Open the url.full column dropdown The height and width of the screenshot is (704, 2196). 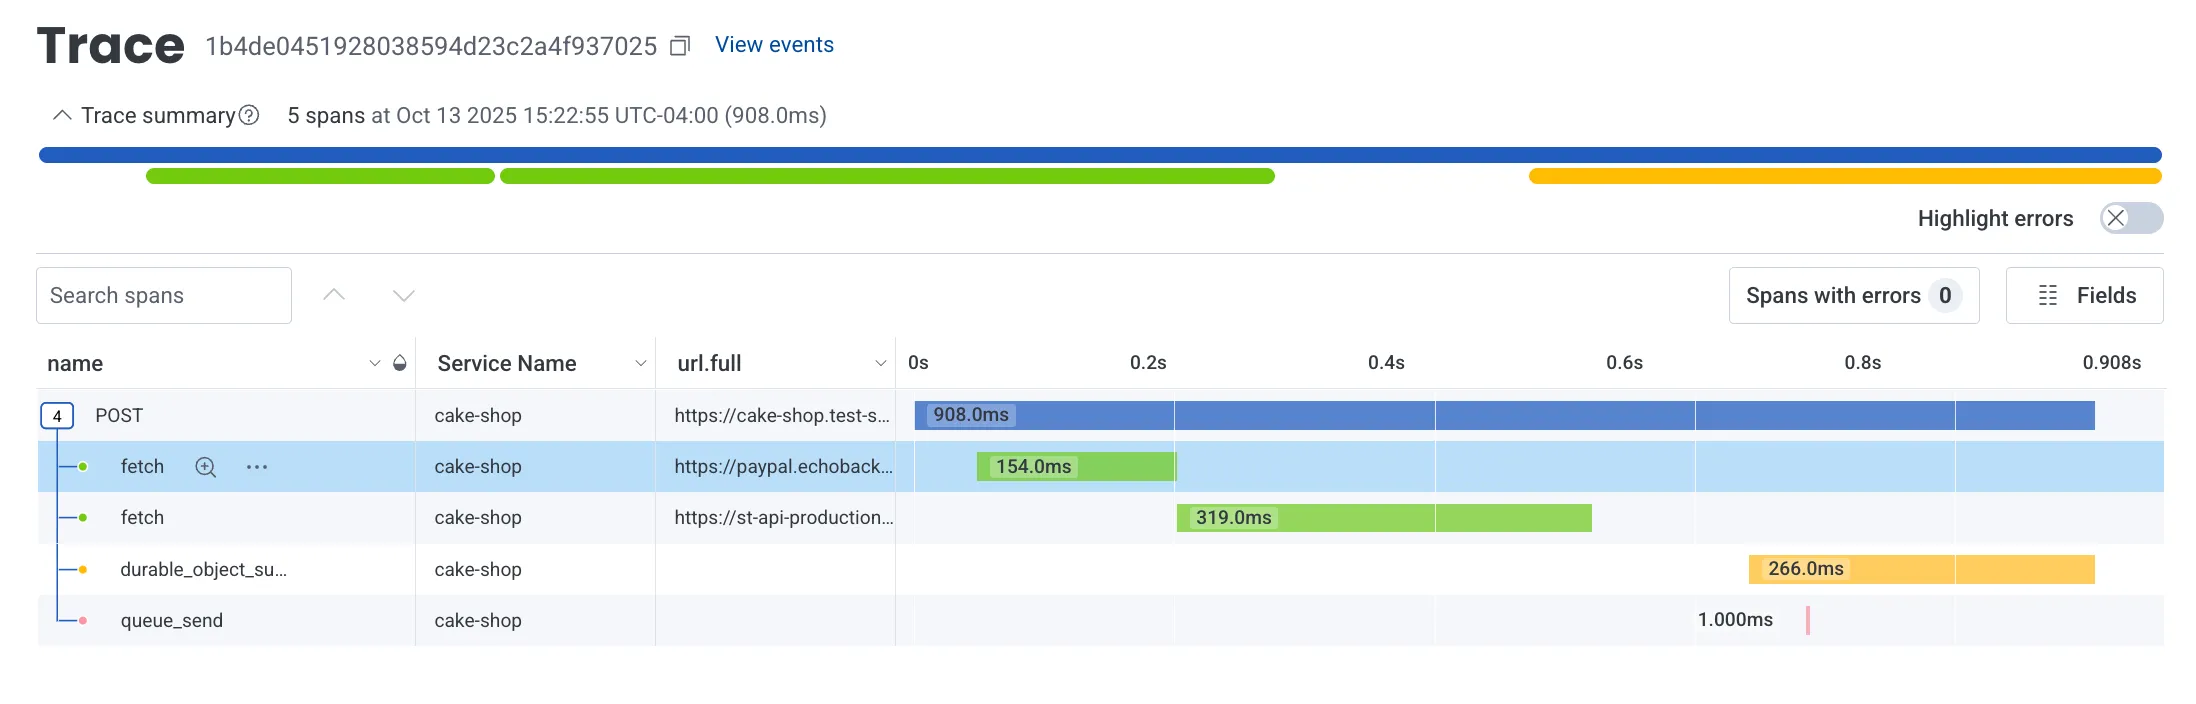pyautogui.click(x=881, y=363)
